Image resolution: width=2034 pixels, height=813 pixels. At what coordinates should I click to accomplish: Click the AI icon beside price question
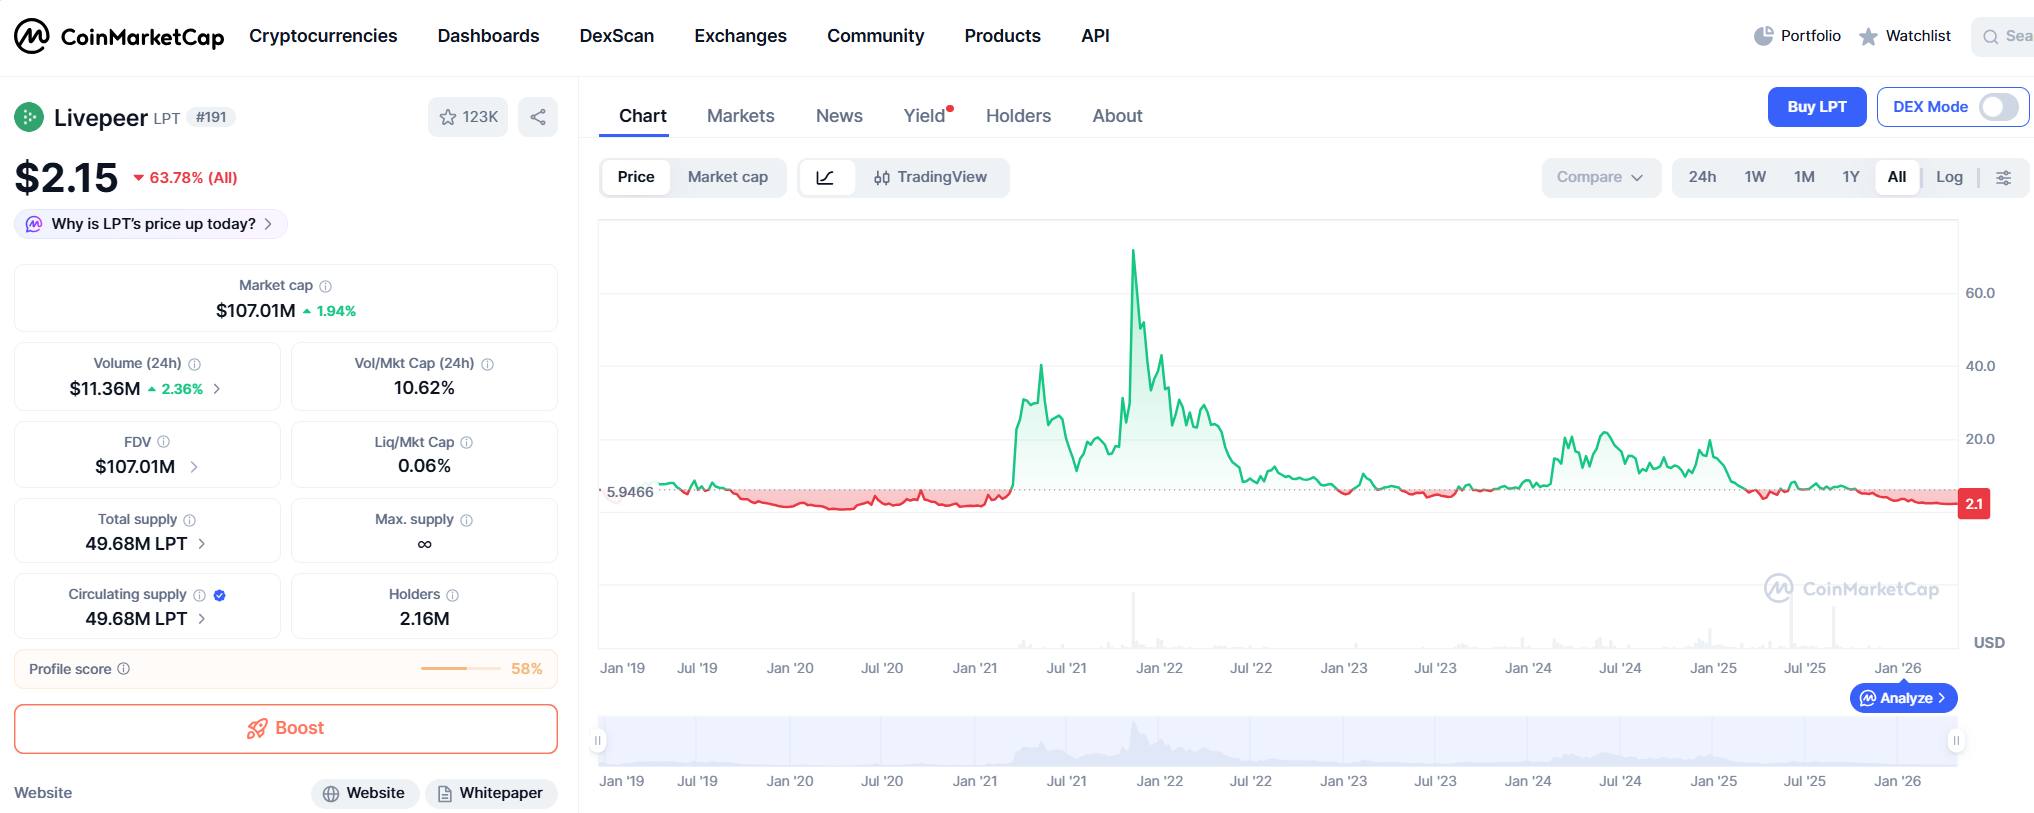tap(34, 224)
